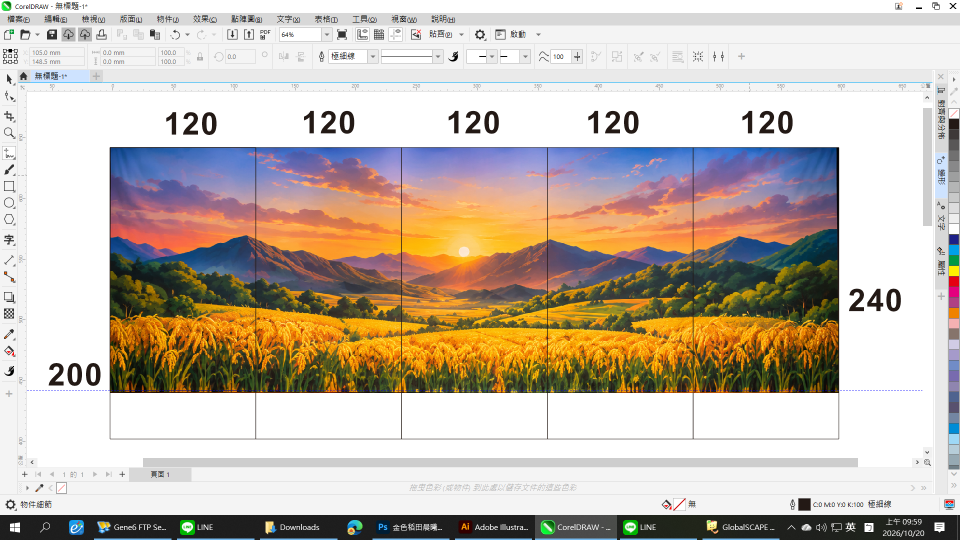
Task: Click the new document tab plus button
Action: (x=96, y=76)
